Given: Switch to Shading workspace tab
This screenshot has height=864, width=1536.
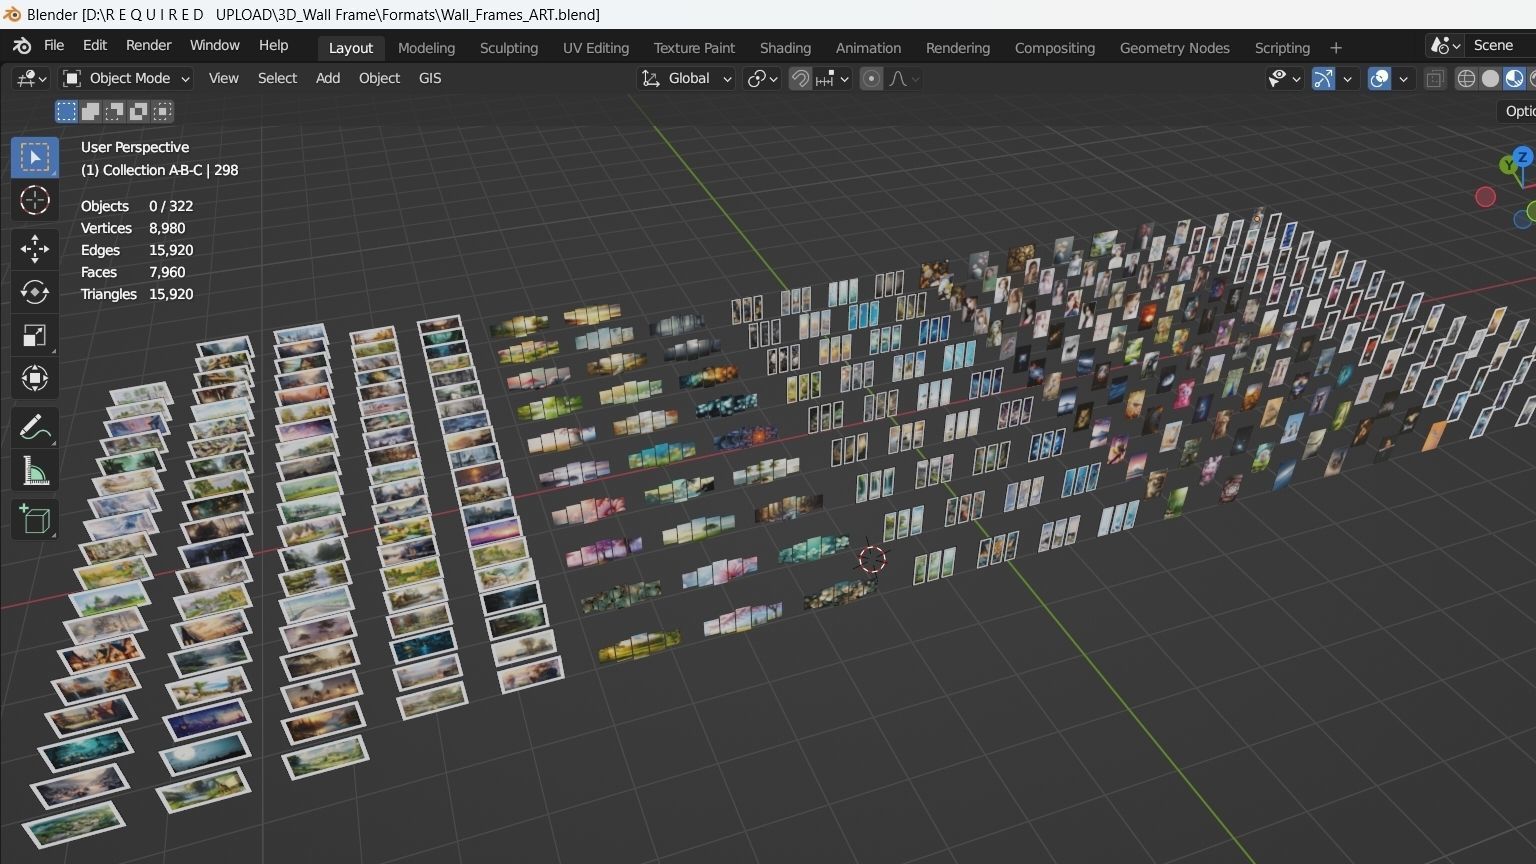Looking at the screenshot, I should click(x=785, y=48).
